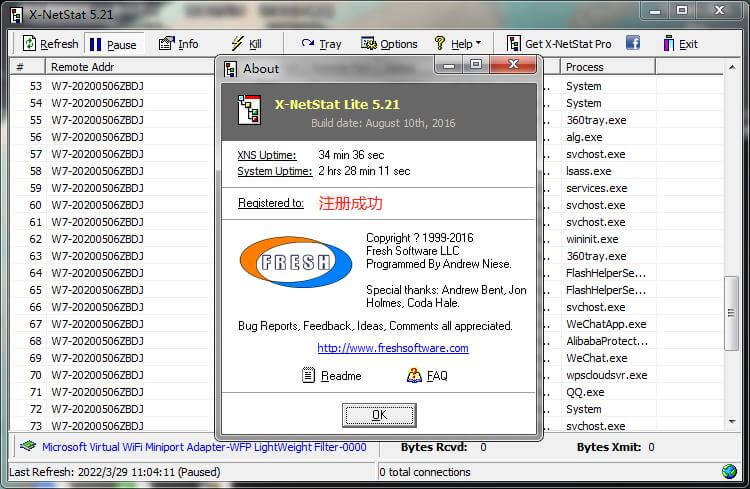Visit http://www.freshsoftware.com link
This screenshot has height=489, width=750.
pyautogui.click(x=393, y=348)
